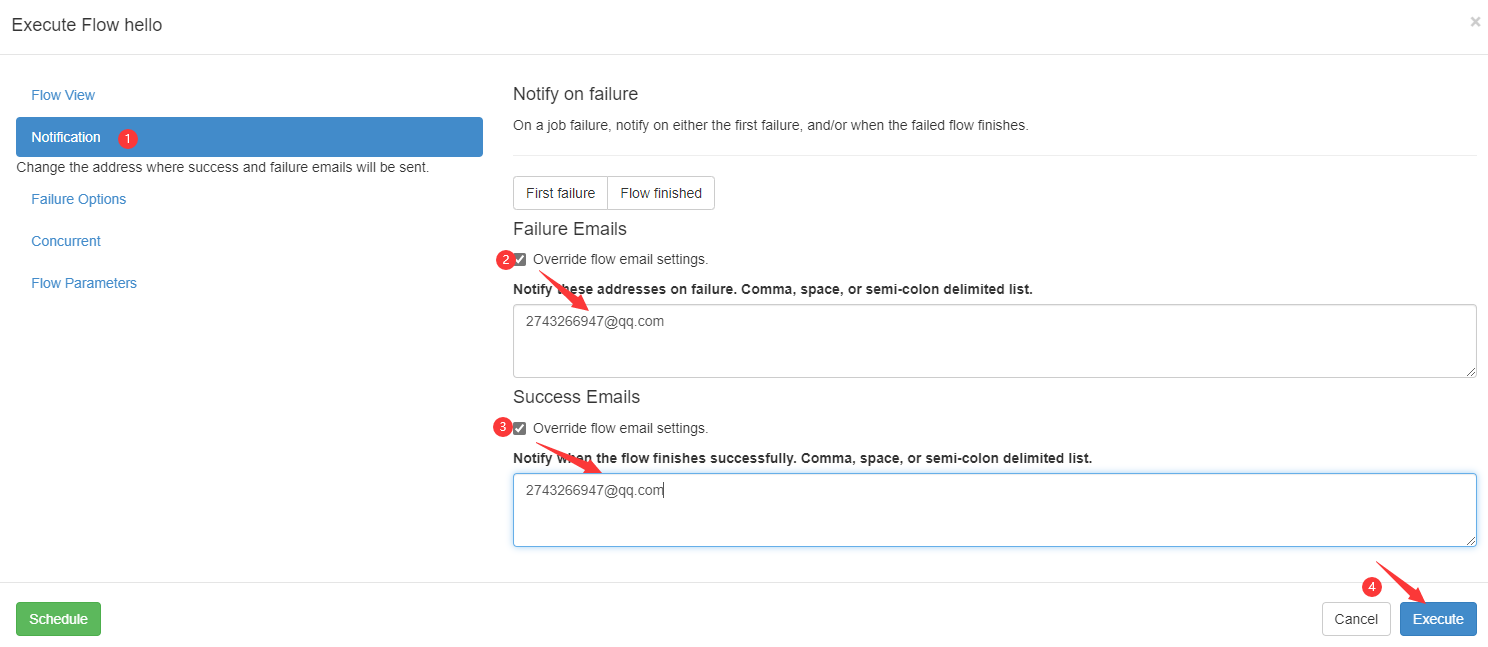Choose First failure notification option
Screen dimensions: 1488x647
[x=560, y=193]
